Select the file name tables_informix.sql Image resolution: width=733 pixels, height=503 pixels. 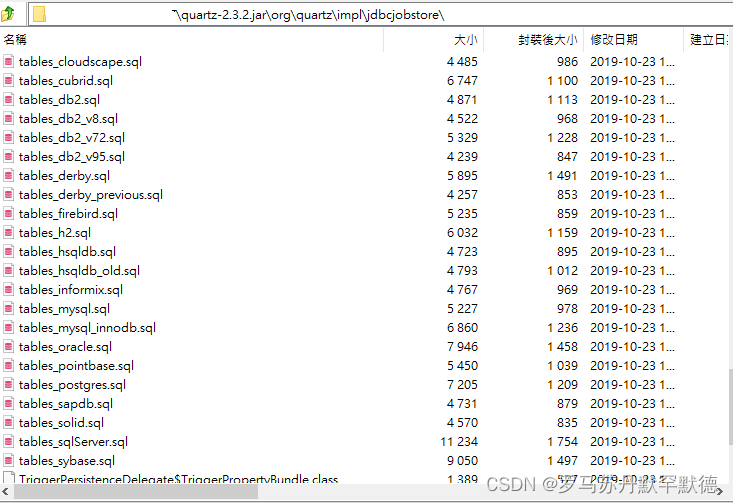[71, 290]
